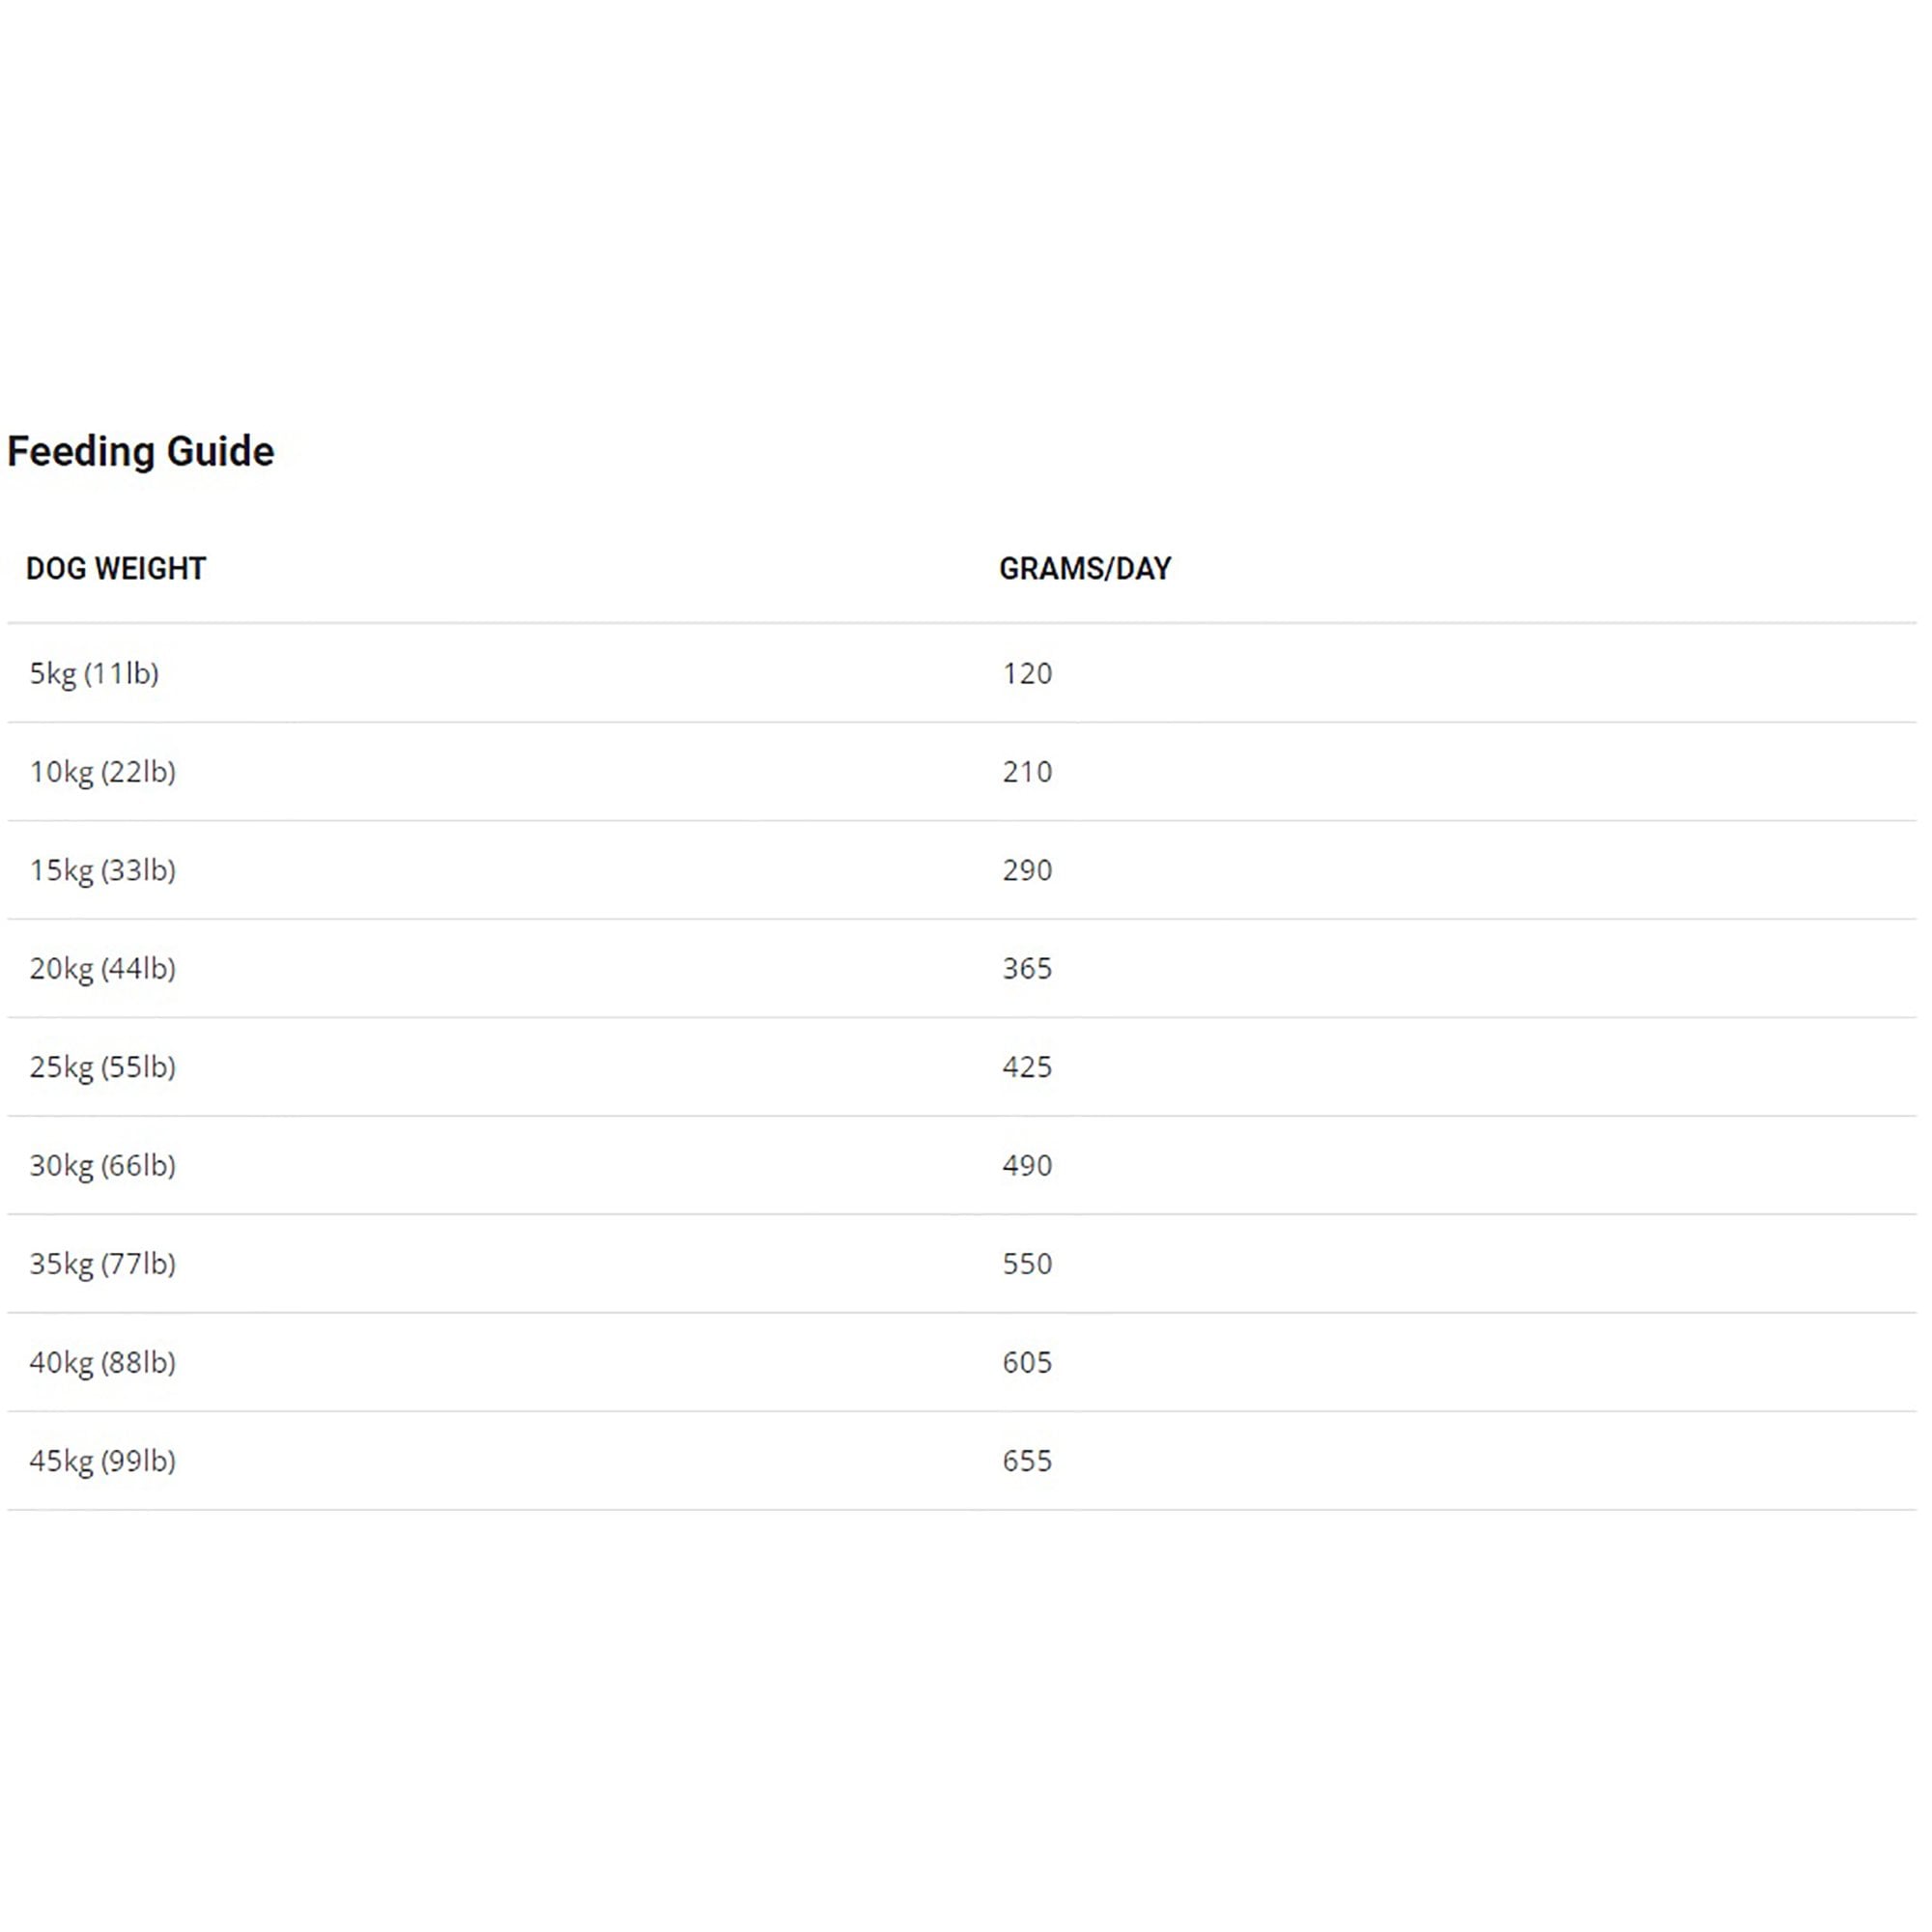1932x1932 pixels.
Task: Click the 210 grams value
Action: [x=1027, y=772]
